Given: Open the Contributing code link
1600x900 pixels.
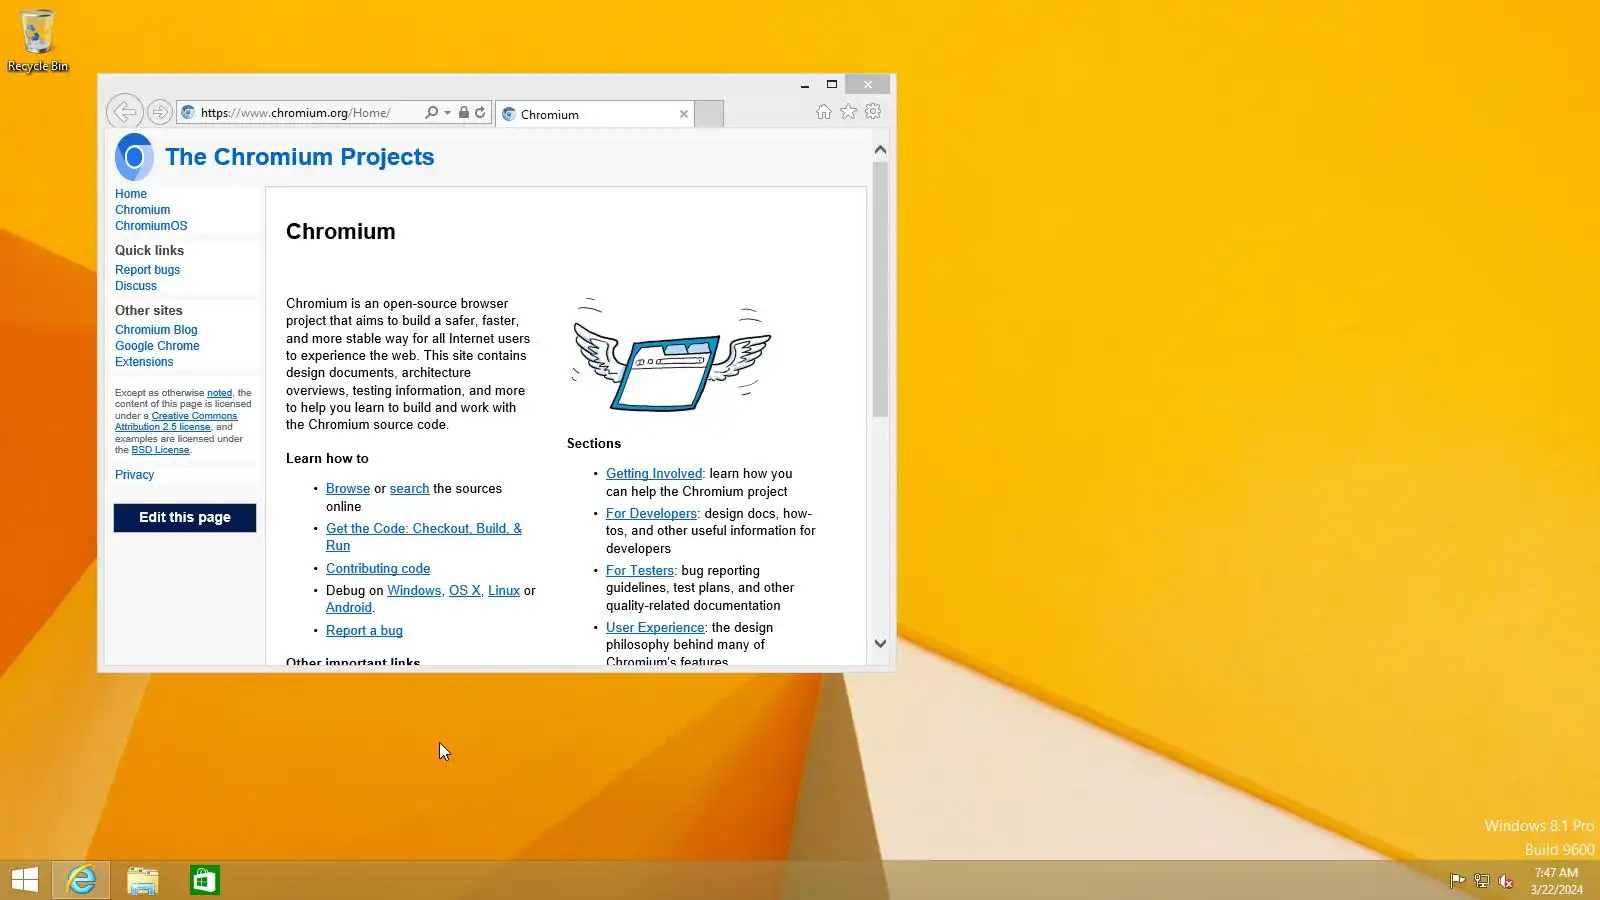Looking at the screenshot, I should [378, 569].
